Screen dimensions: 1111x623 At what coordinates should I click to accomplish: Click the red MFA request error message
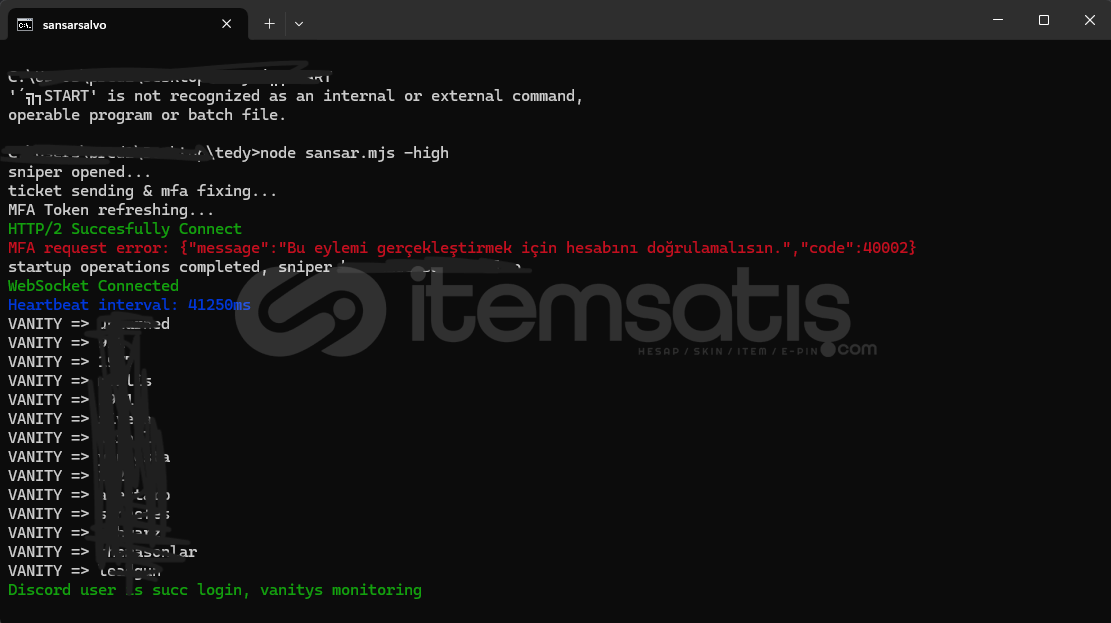point(460,247)
